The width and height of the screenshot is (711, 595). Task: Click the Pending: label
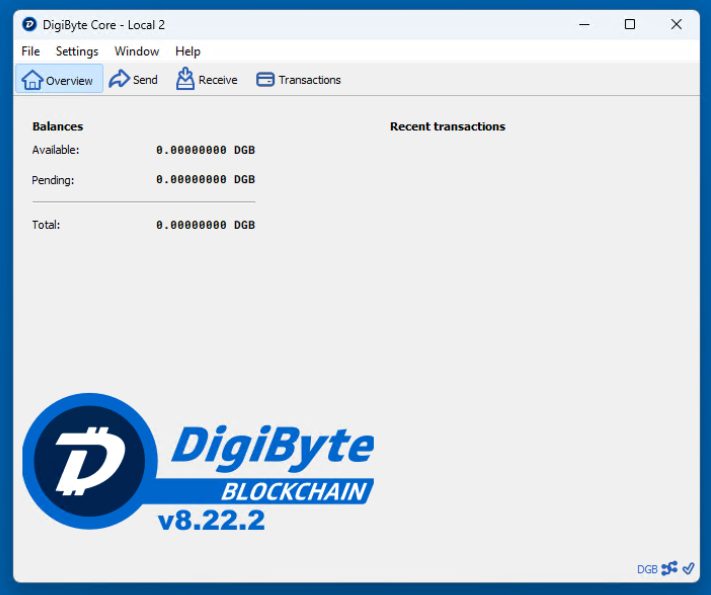coord(53,180)
